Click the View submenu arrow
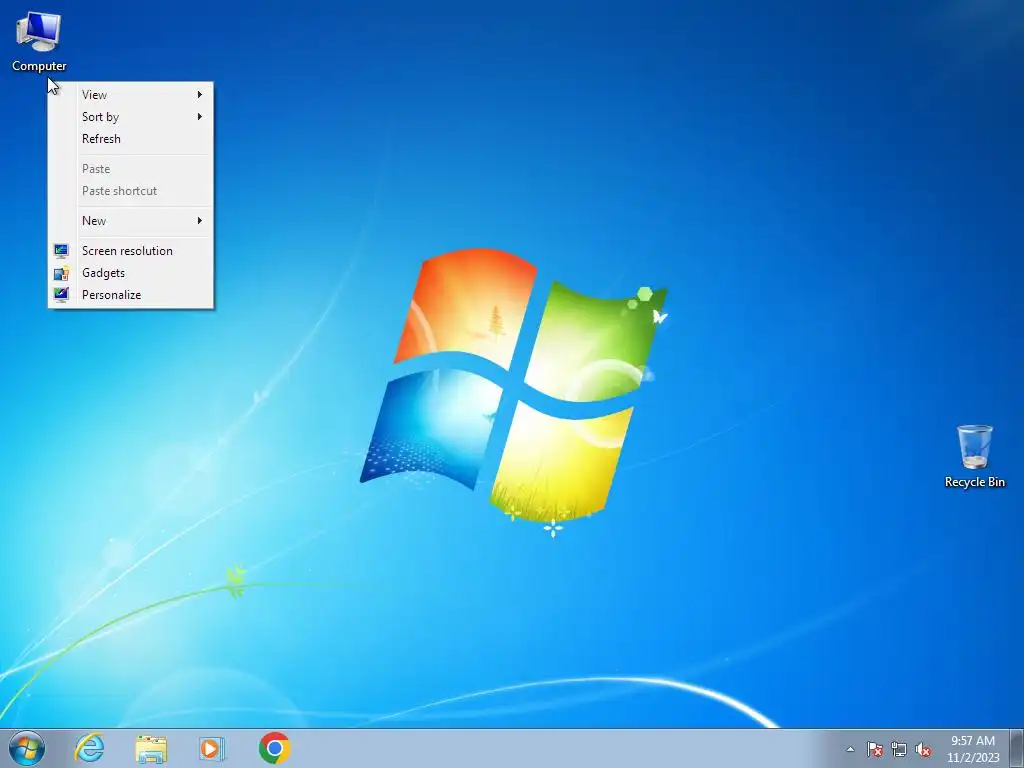Screen dimensions: 1024x768 click(x=200, y=95)
